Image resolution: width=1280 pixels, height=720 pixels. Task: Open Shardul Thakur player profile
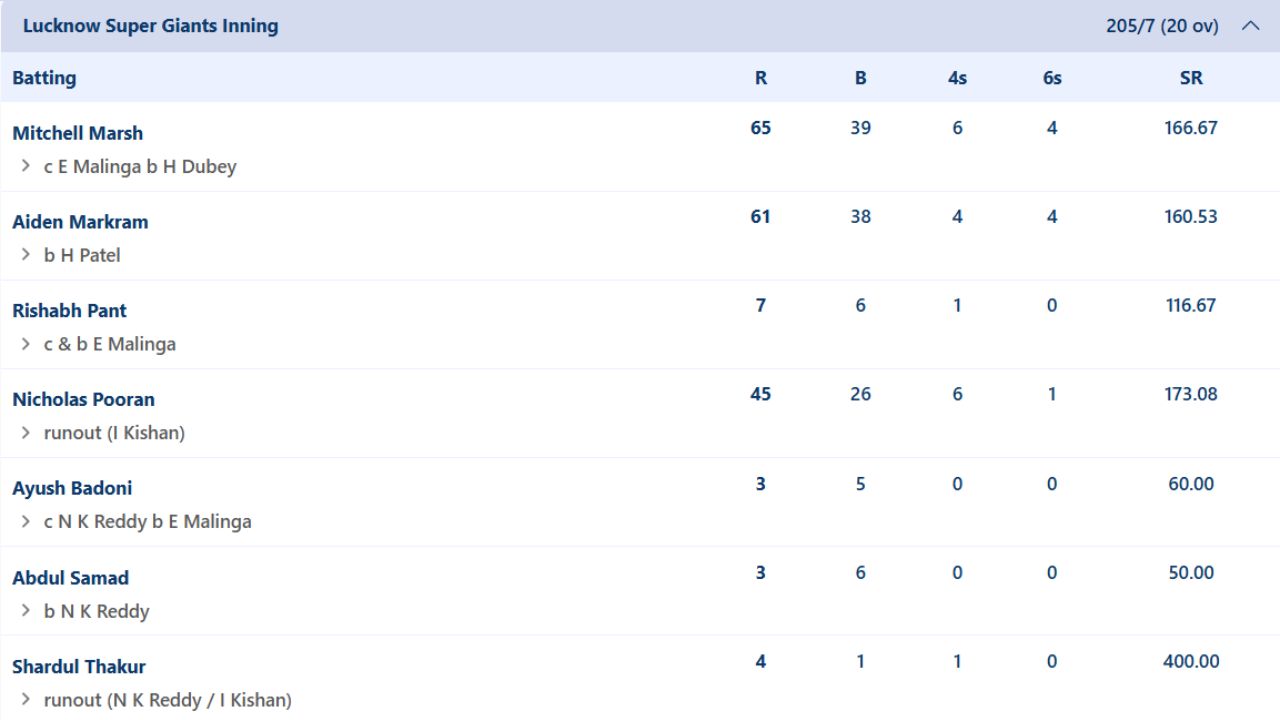(x=79, y=666)
